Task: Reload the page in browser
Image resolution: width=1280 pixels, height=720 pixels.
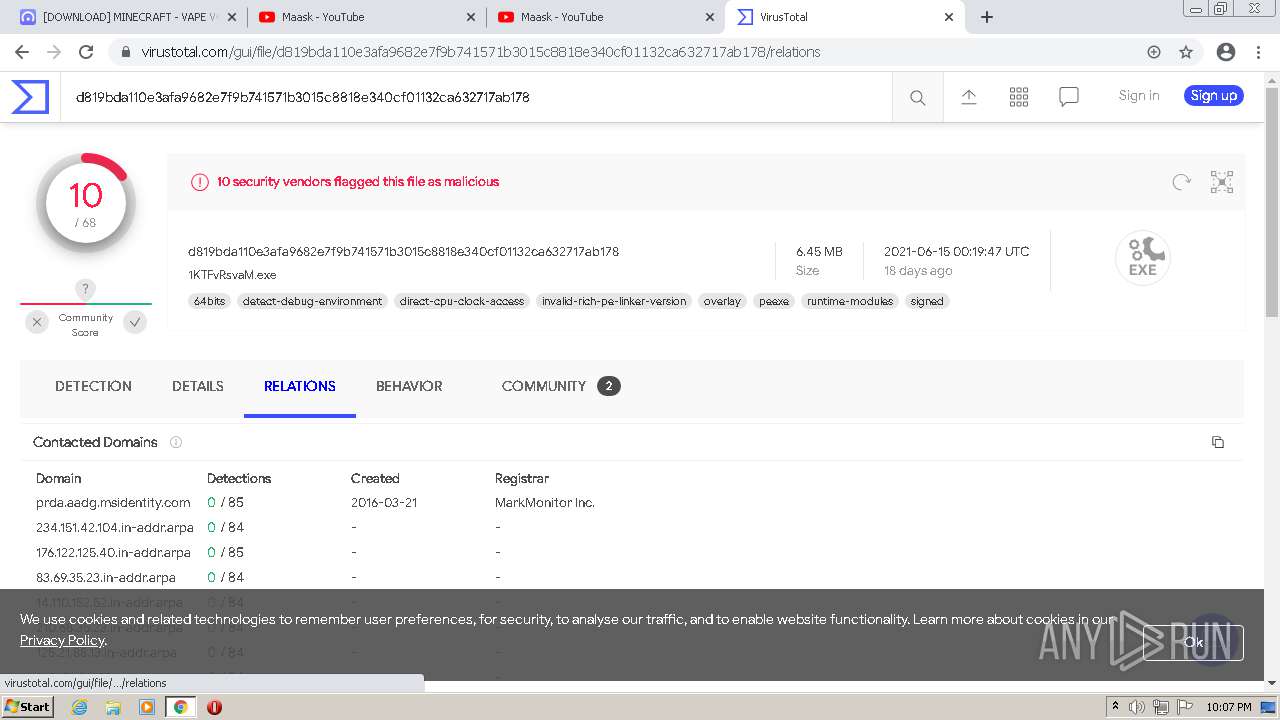Action: pyautogui.click(x=86, y=52)
